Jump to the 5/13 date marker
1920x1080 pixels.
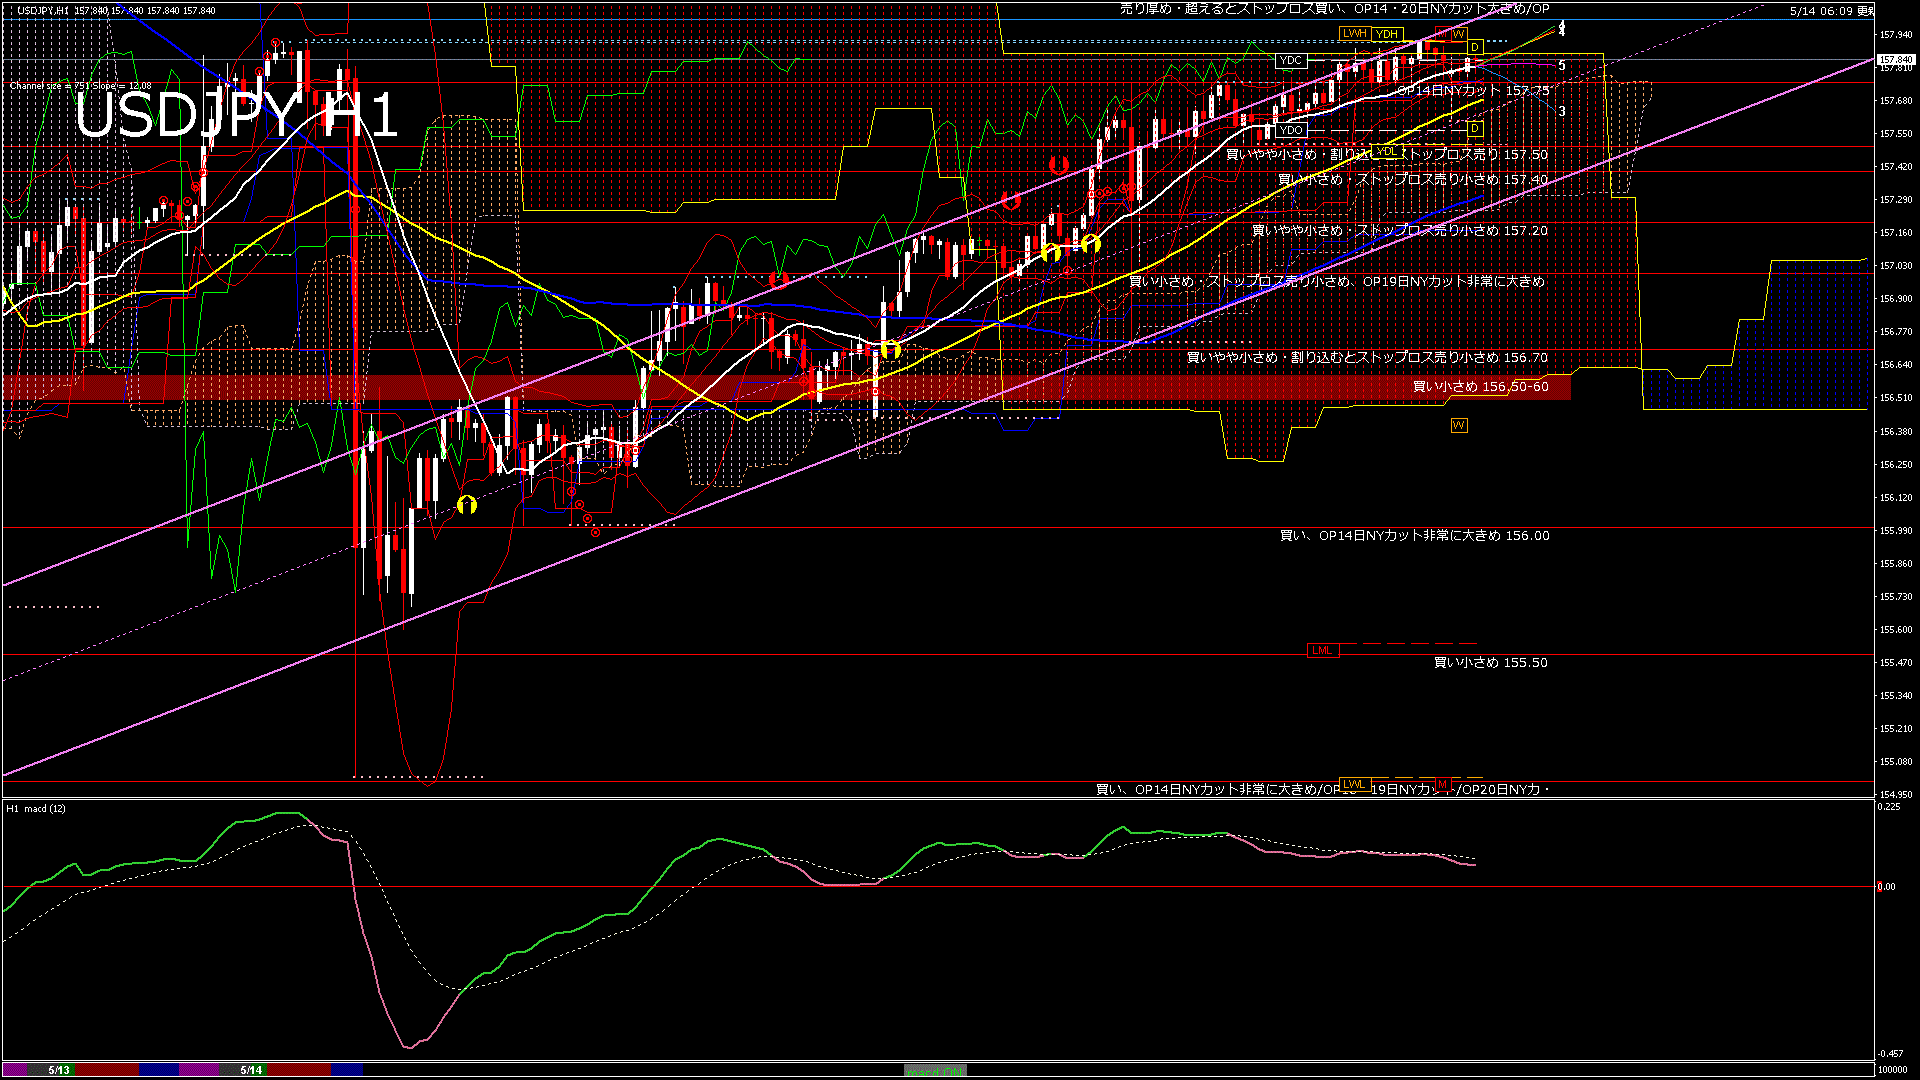click(x=59, y=1070)
